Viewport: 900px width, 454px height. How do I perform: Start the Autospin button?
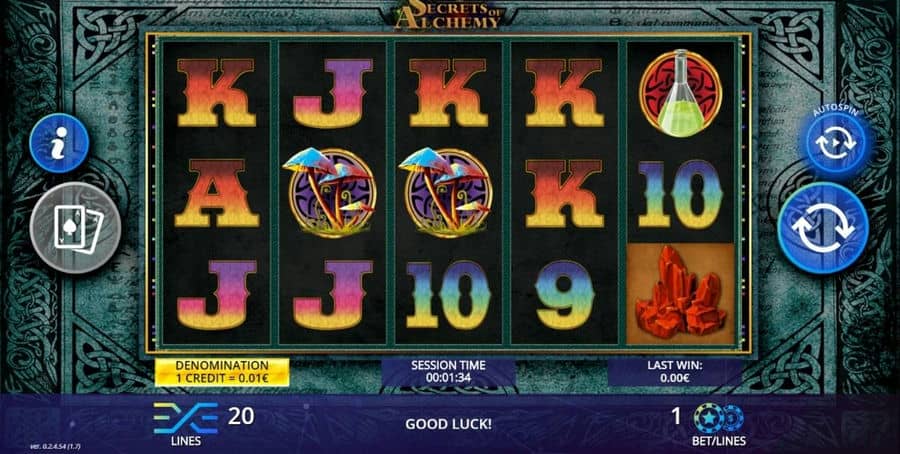click(835, 144)
